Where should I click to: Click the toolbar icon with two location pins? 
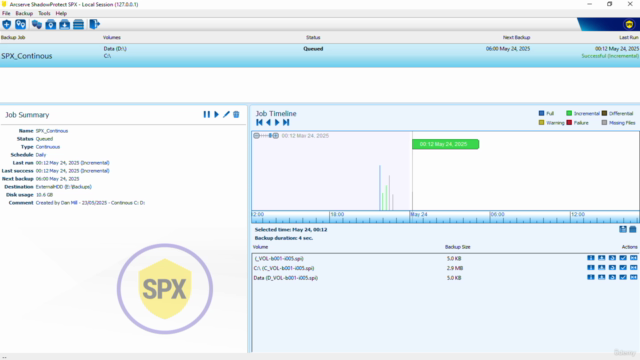point(20,24)
